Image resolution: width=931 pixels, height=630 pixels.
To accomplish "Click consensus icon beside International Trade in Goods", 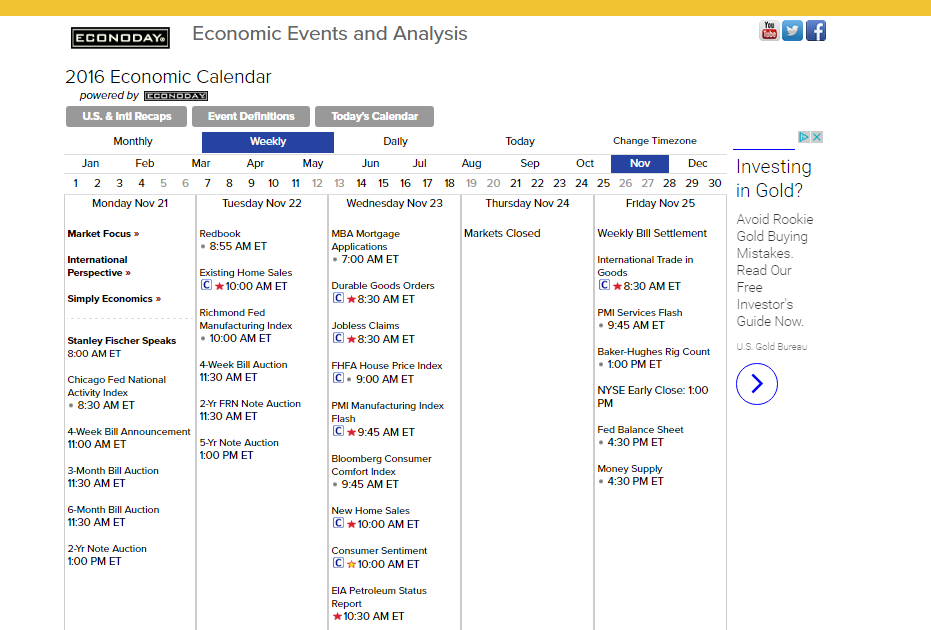I will click(x=604, y=286).
